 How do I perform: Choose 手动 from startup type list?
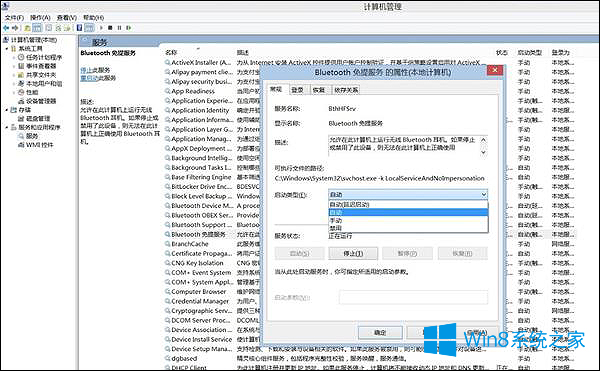pyautogui.click(x=408, y=220)
